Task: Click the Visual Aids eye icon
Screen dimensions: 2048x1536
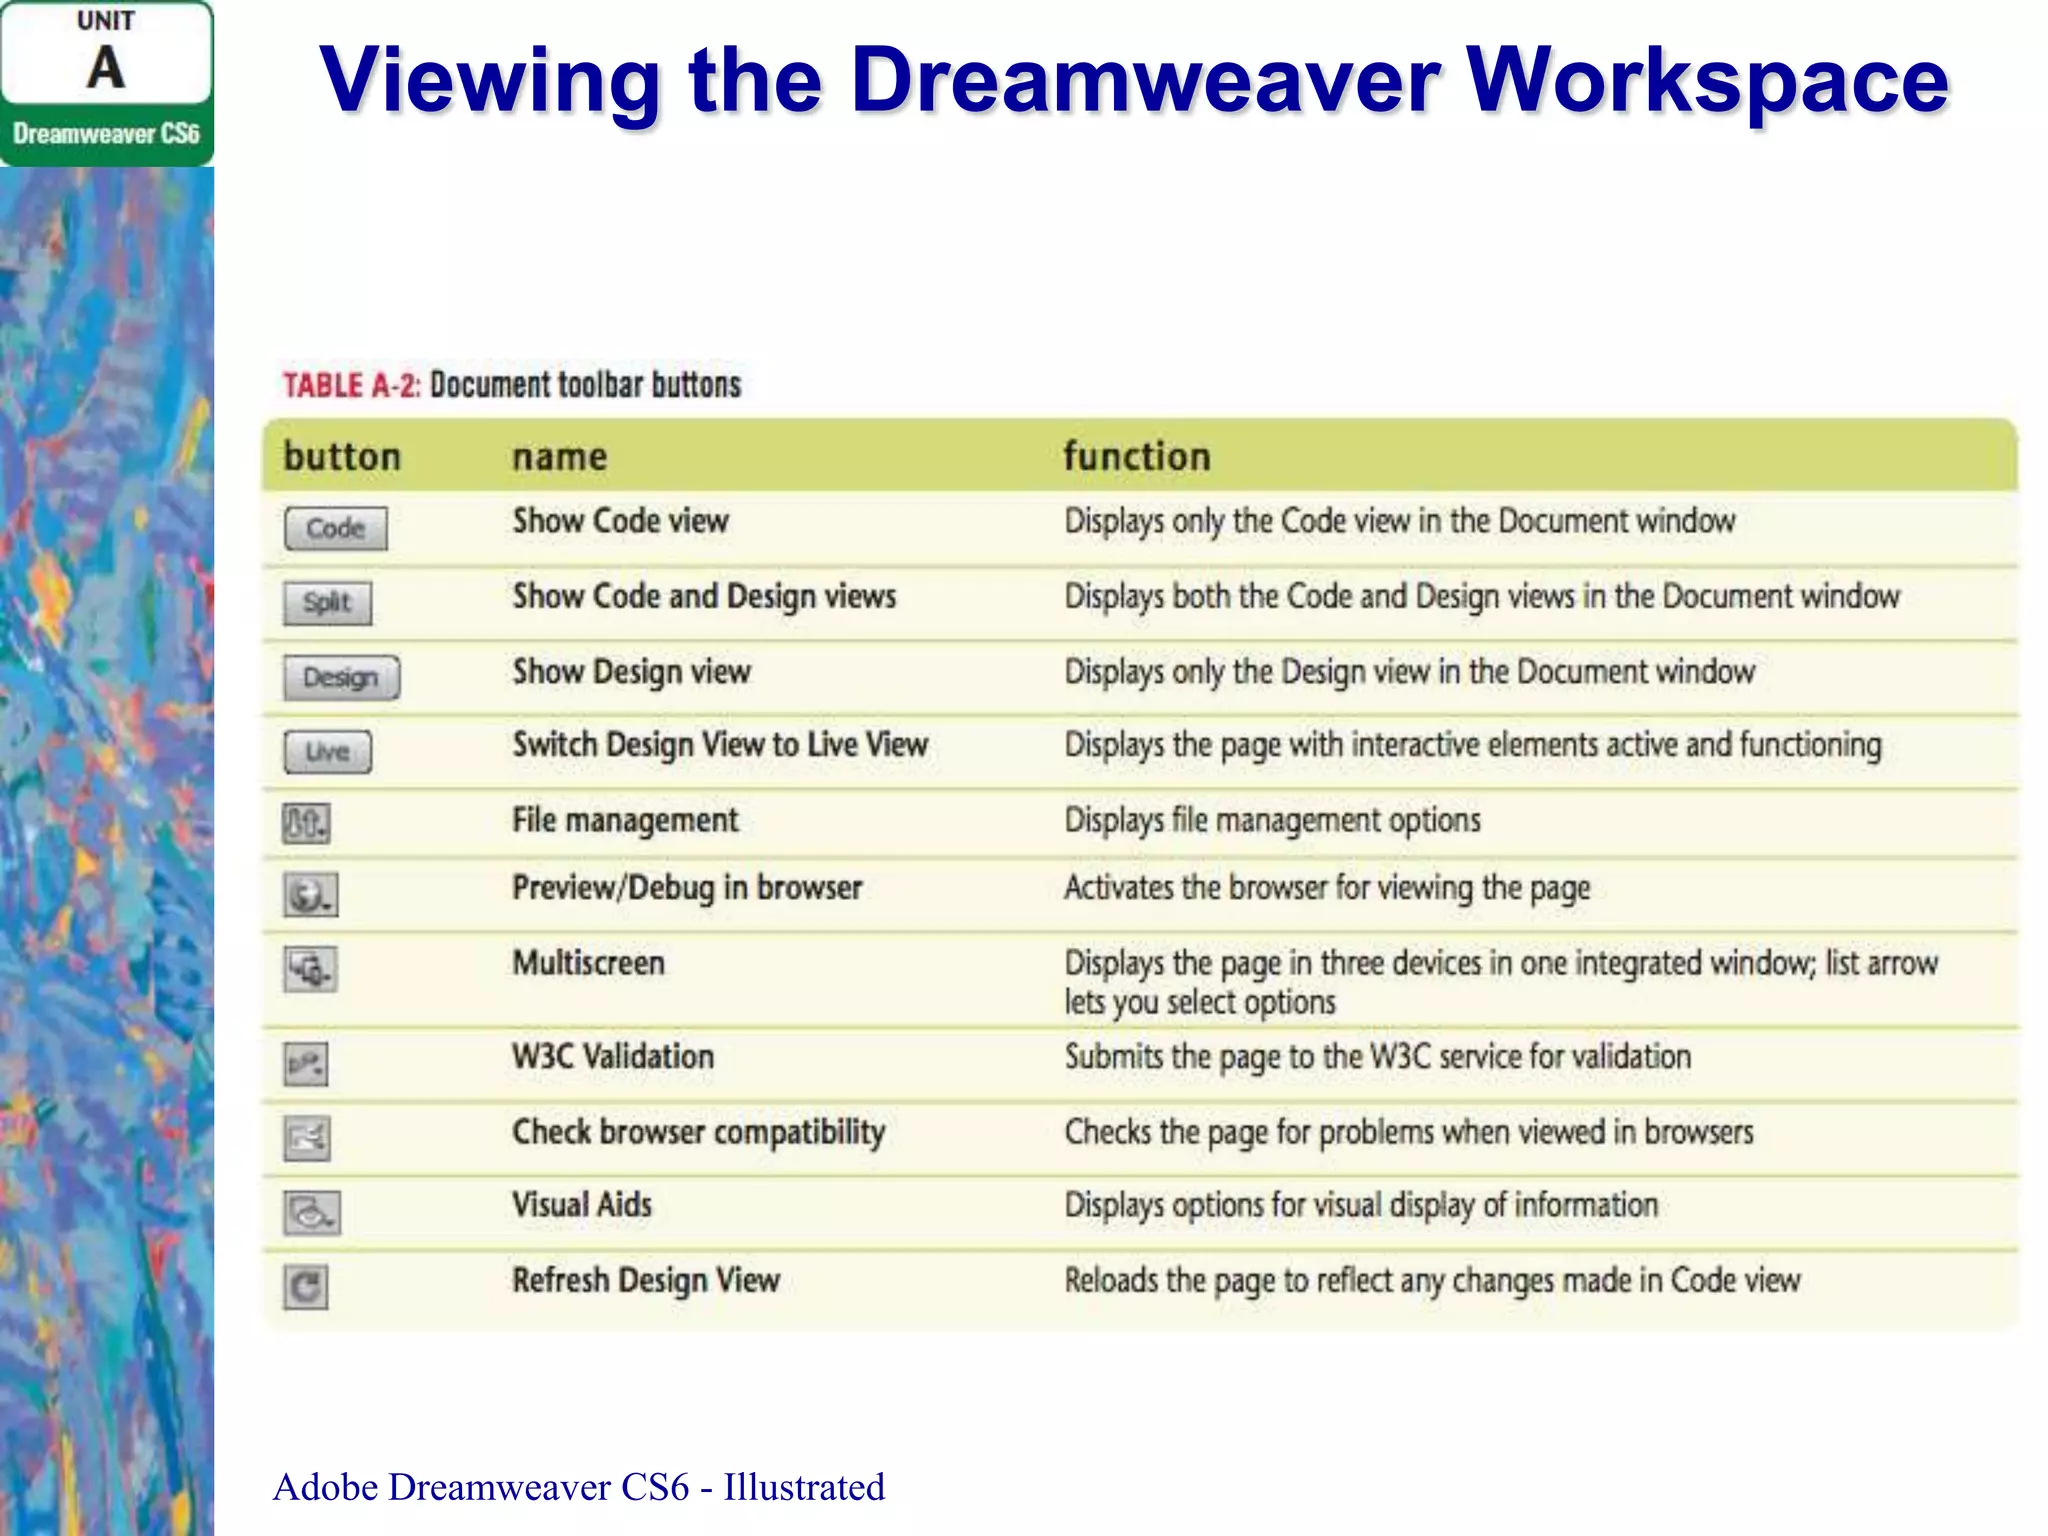Action: click(x=311, y=1212)
